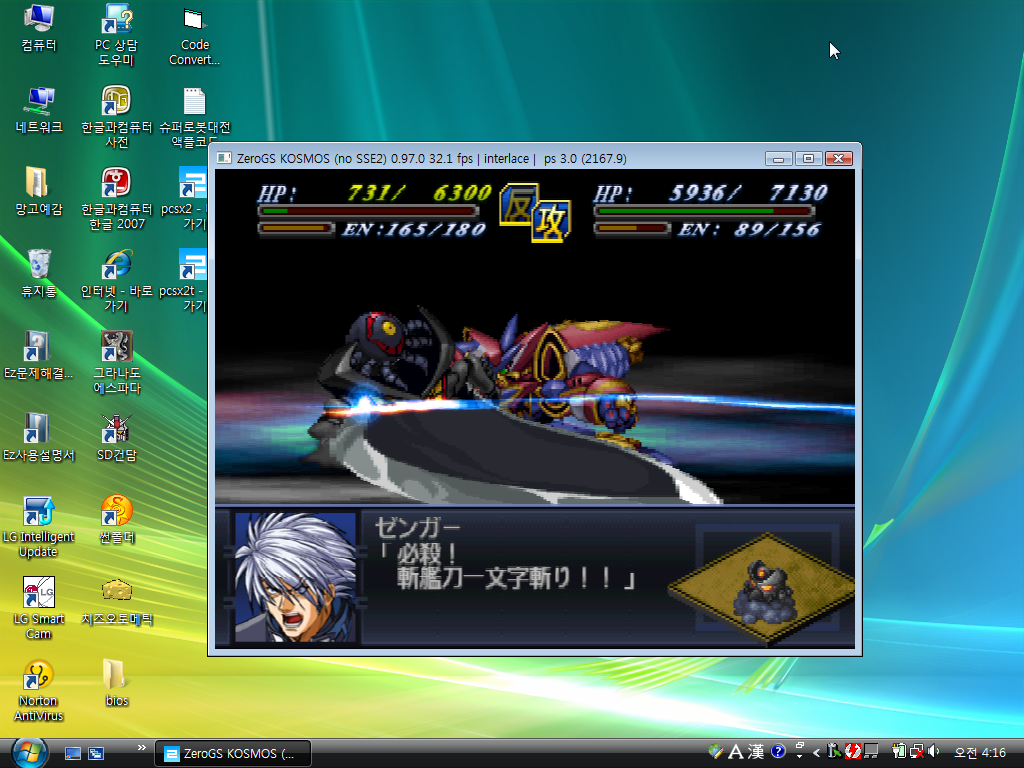Click the ゼンガー dialogue name text

(418, 528)
